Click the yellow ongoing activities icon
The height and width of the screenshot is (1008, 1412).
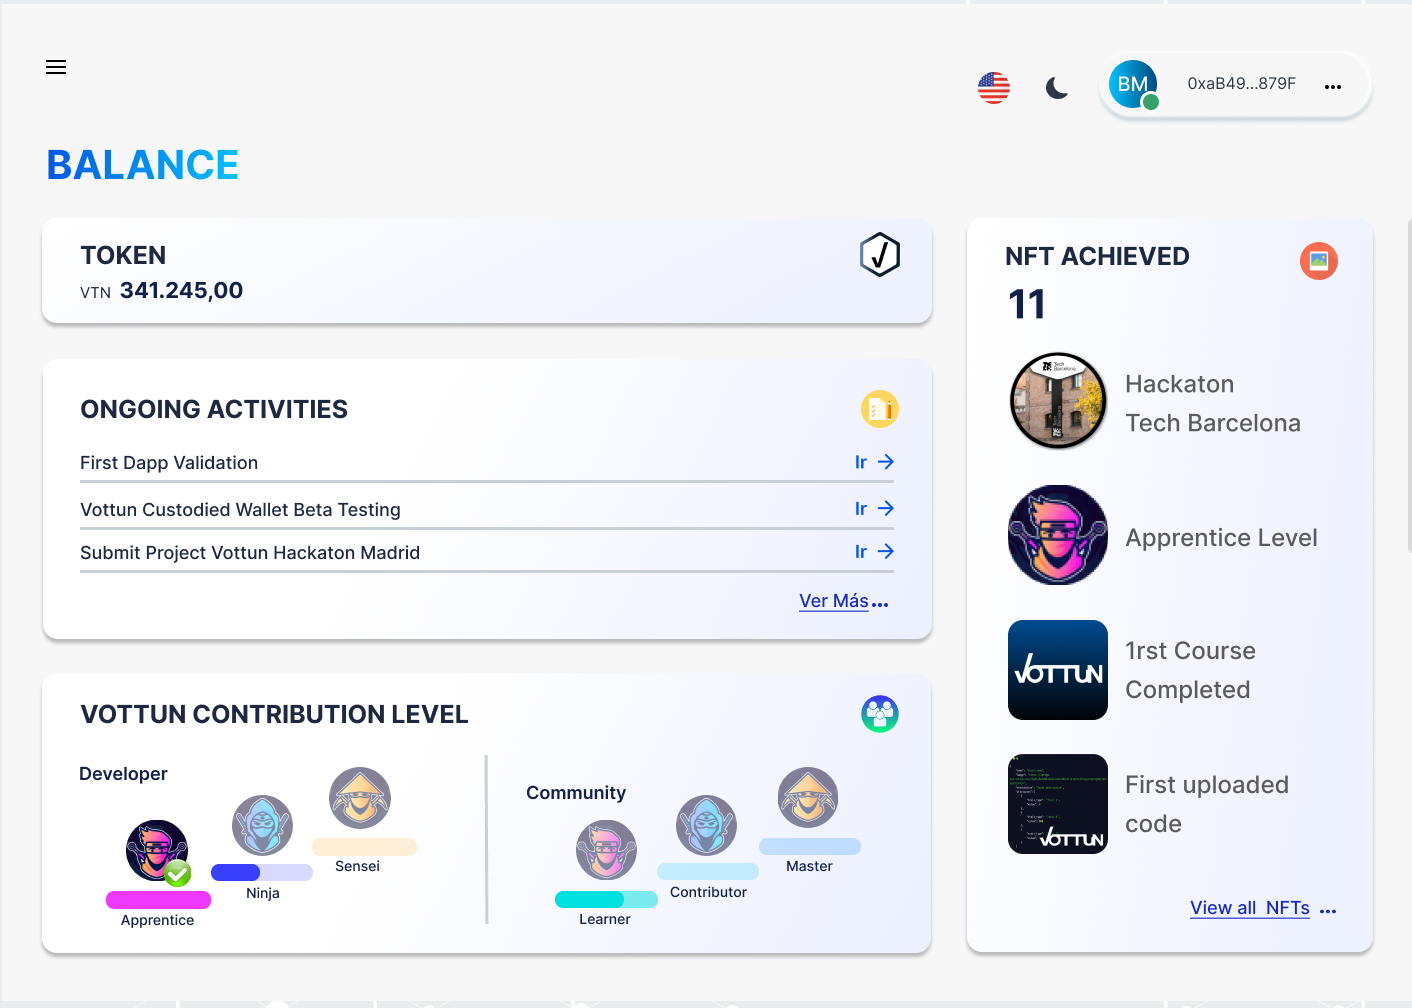(x=879, y=409)
